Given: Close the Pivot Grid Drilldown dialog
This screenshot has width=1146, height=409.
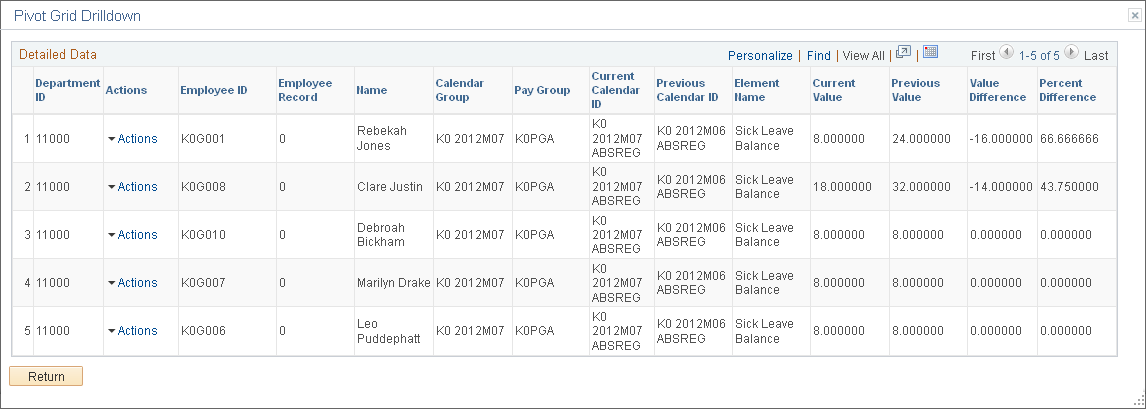Looking at the screenshot, I should pyautogui.click(x=1133, y=15).
